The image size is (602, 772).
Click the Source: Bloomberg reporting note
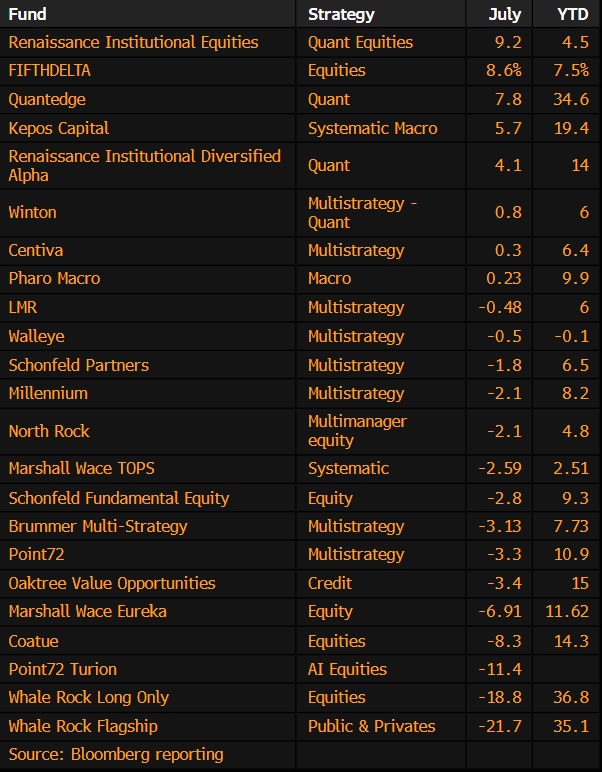click(x=116, y=755)
